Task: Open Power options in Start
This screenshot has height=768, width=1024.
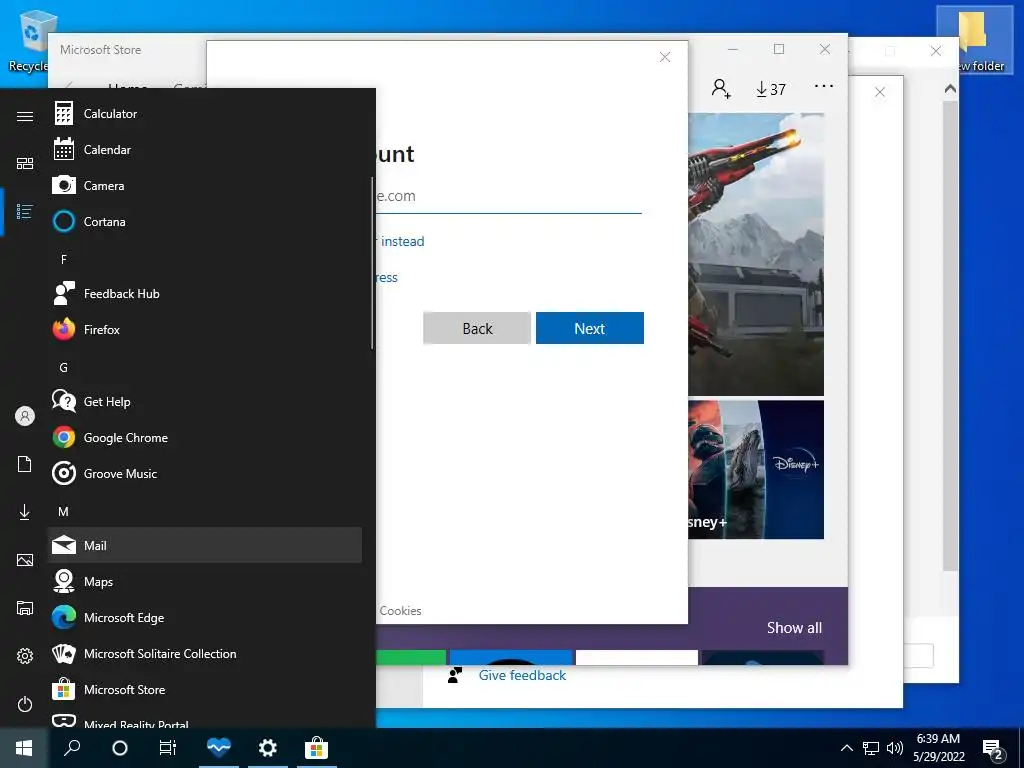Action: pyautogui.click(x=25, y=704)
